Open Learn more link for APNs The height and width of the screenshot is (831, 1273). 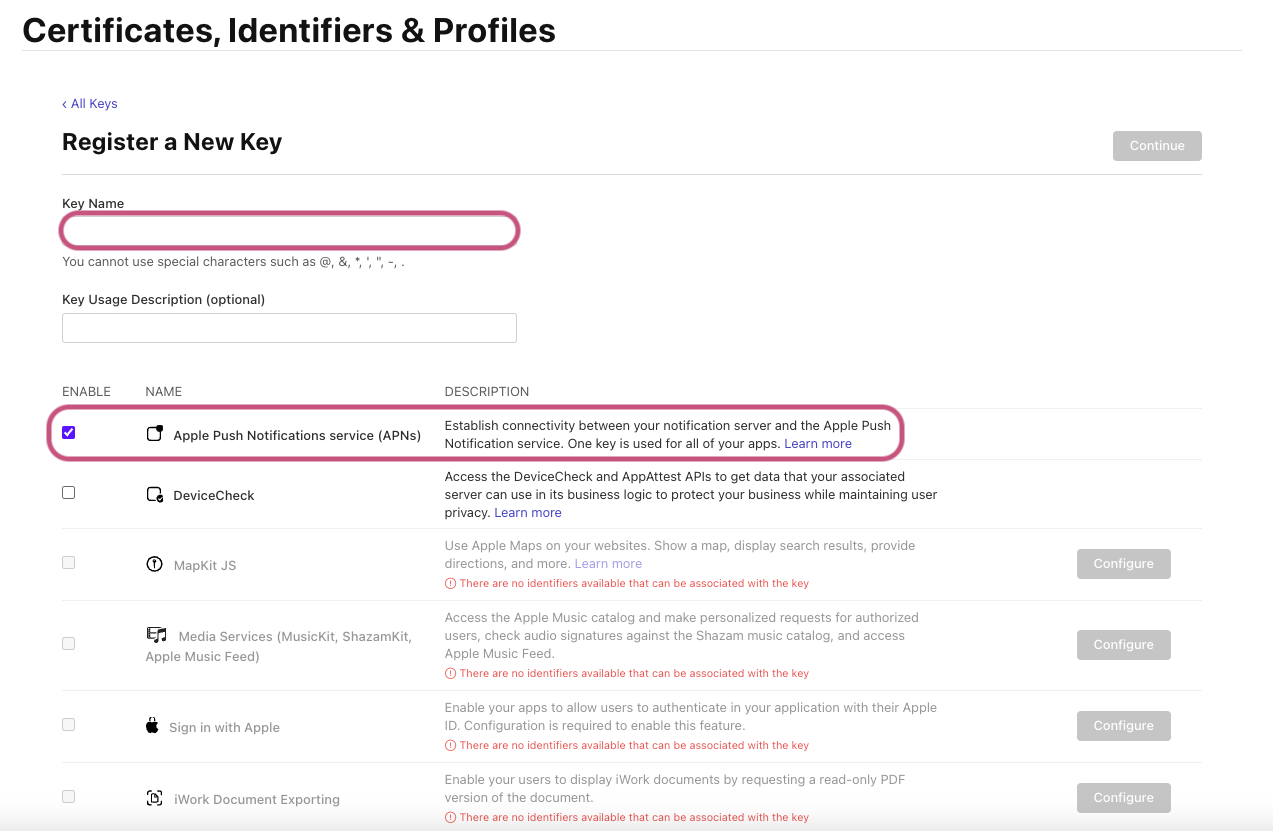817,444
